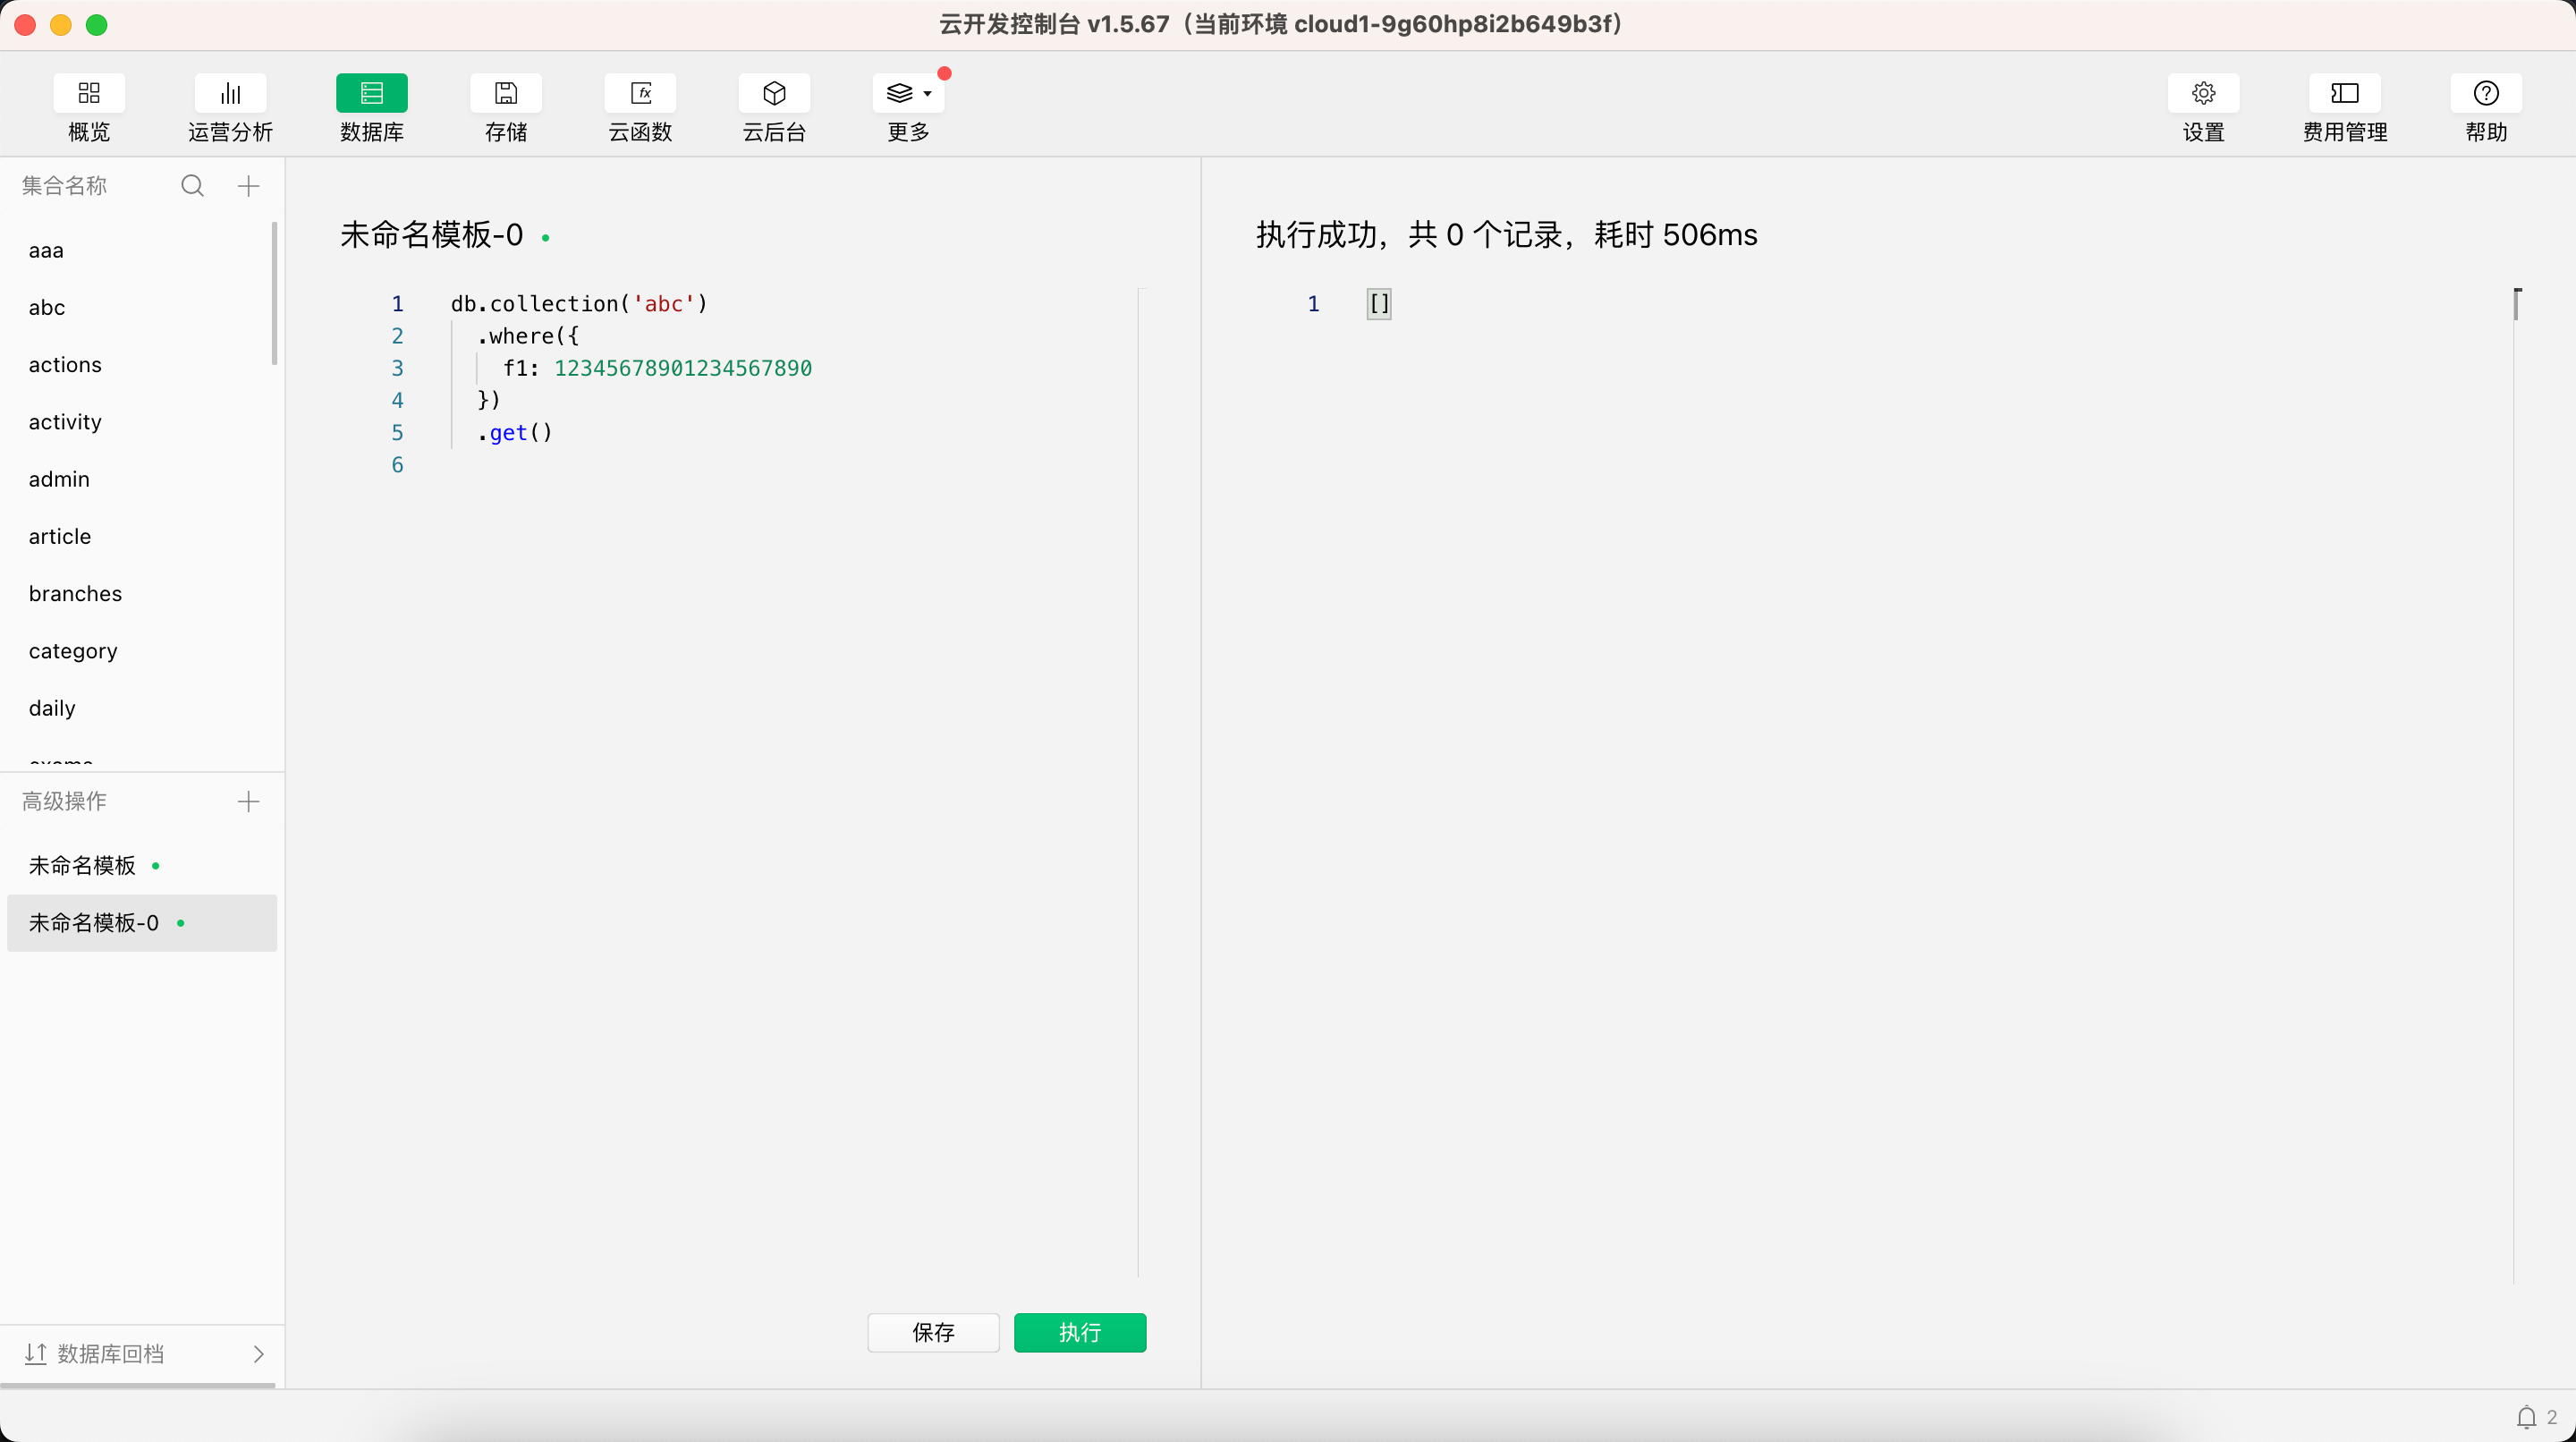Open 费用管理 billing icon
This screenshot has height=1442, width=2576.
point(2344,93)
